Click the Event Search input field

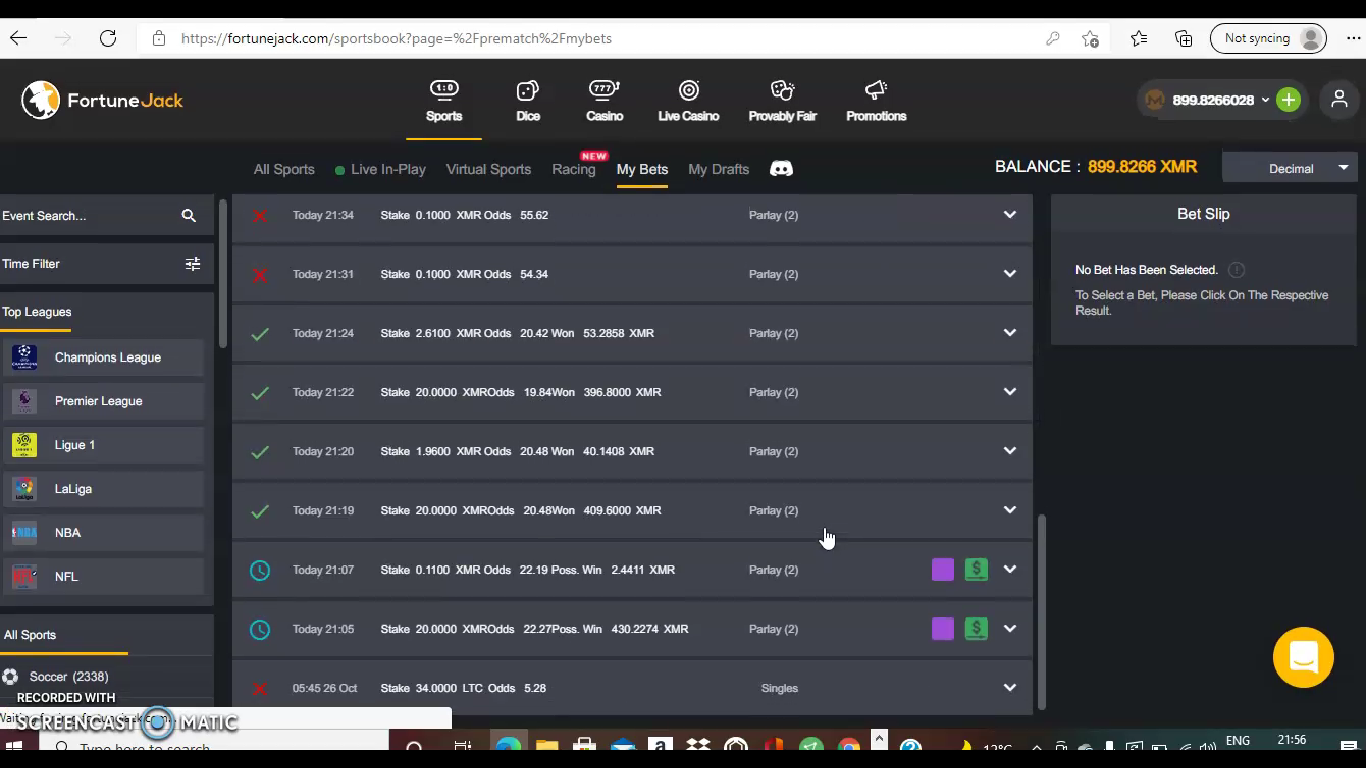[88, 216]
